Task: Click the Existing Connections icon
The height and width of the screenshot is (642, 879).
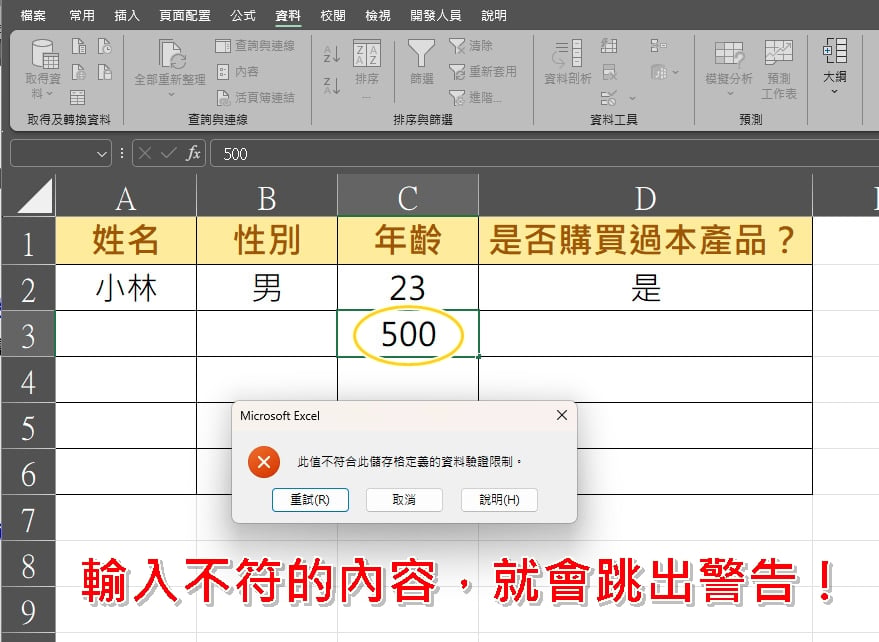Action: [x=105, y=72]
